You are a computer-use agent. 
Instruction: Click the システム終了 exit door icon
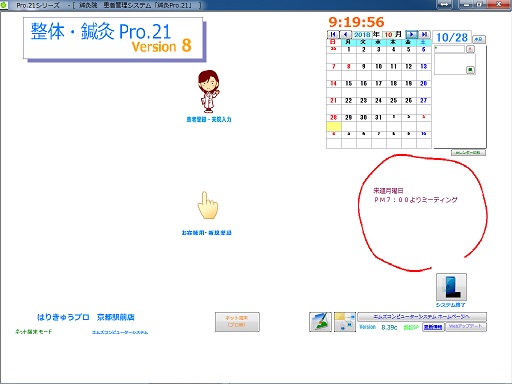click(x=451, y=287)
